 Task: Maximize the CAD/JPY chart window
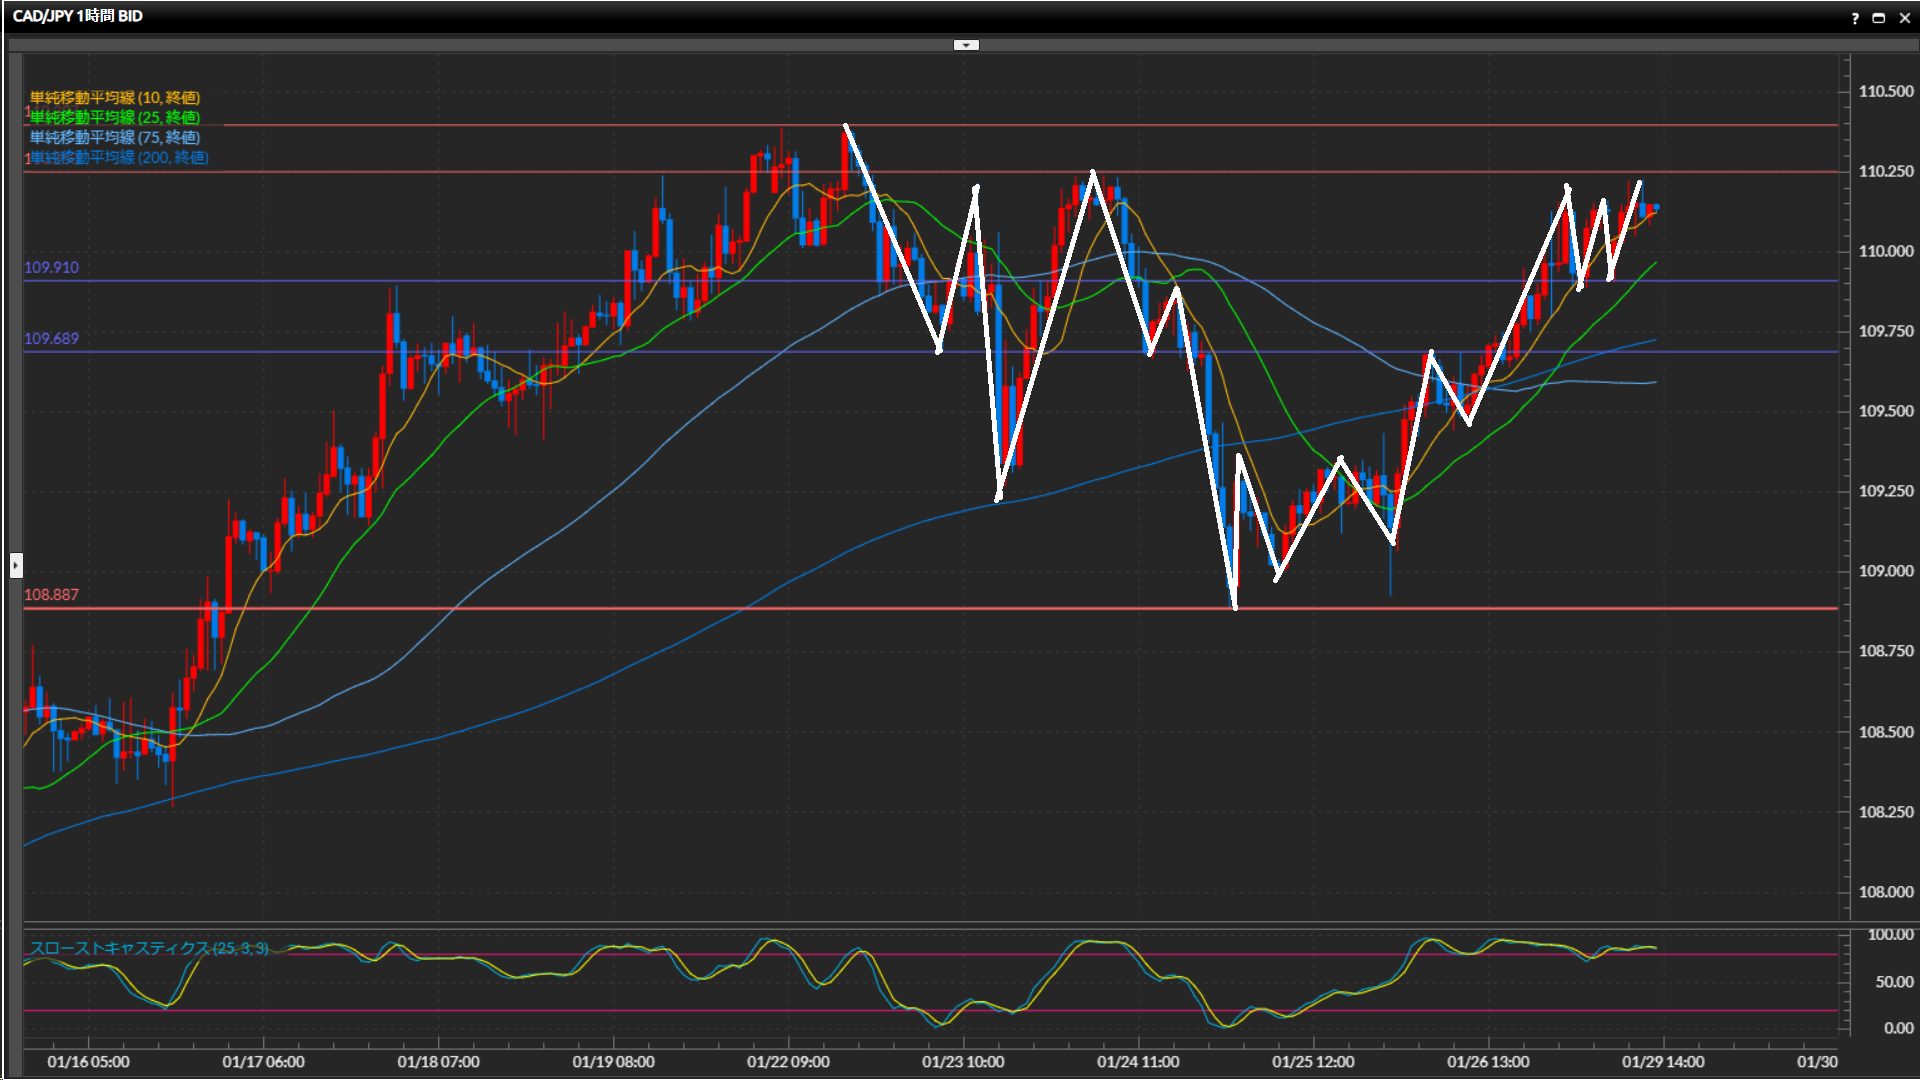[x=1879, y=18]
